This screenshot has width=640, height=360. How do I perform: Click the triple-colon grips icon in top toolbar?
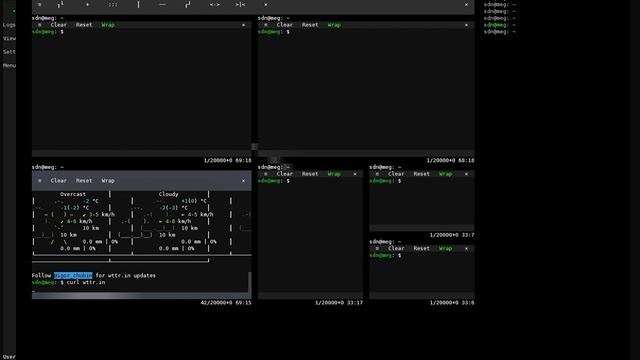[113, 4]
